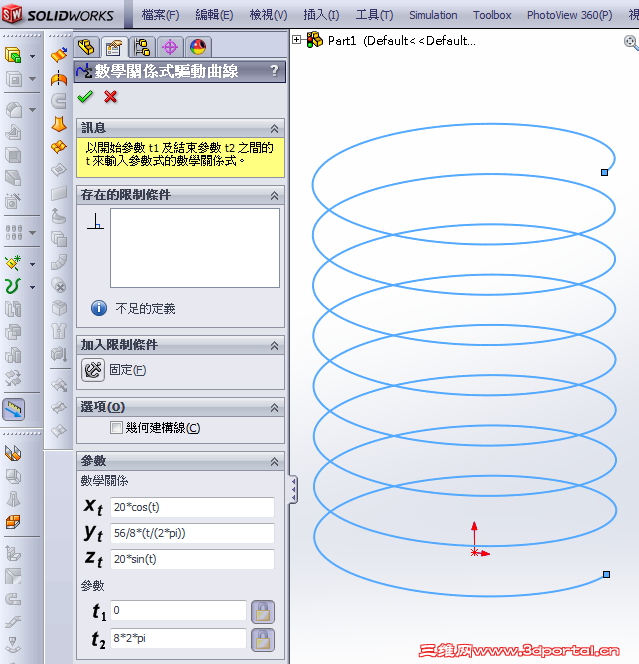This screenshot has width=639, height=664.
Task: Expand the Part1 flyout tree node
Action: (296, 40)
